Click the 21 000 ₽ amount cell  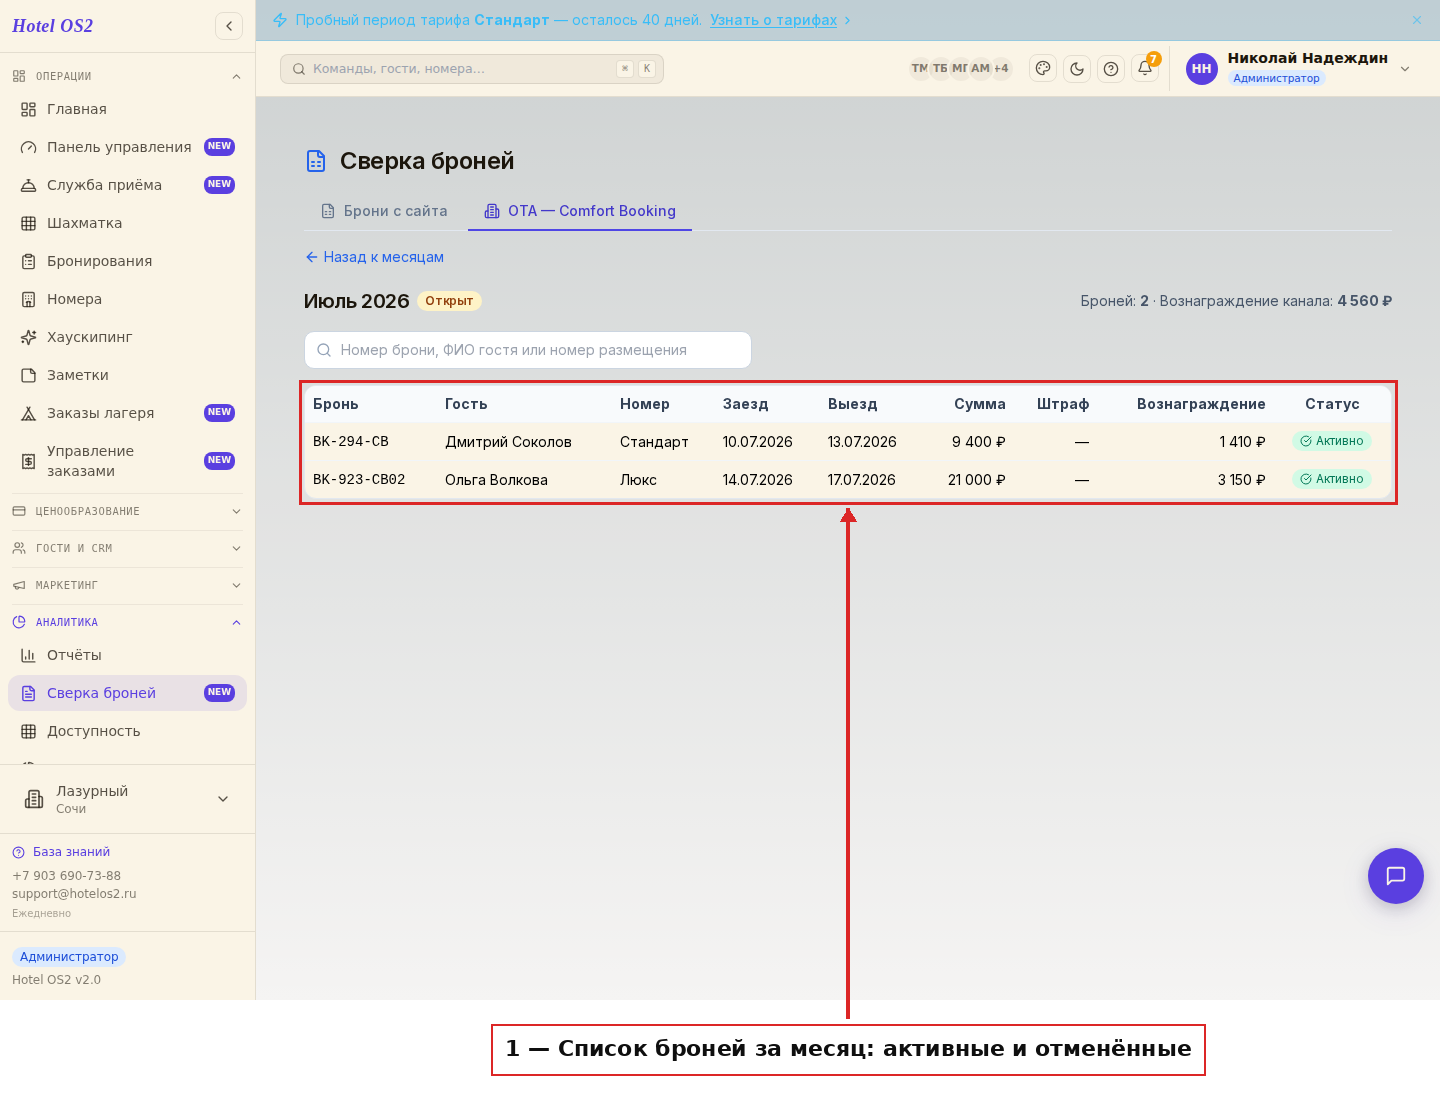(976, 480)
